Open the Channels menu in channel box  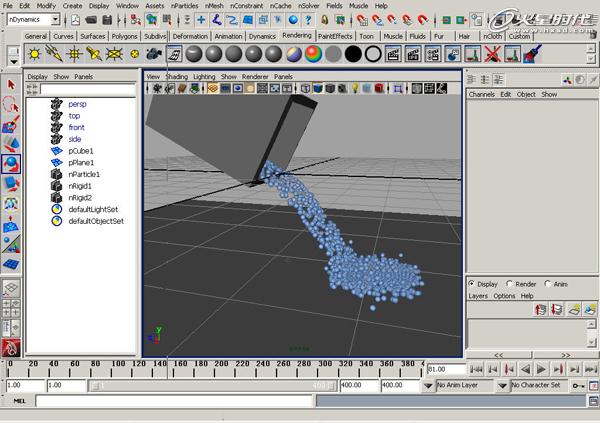482,94
